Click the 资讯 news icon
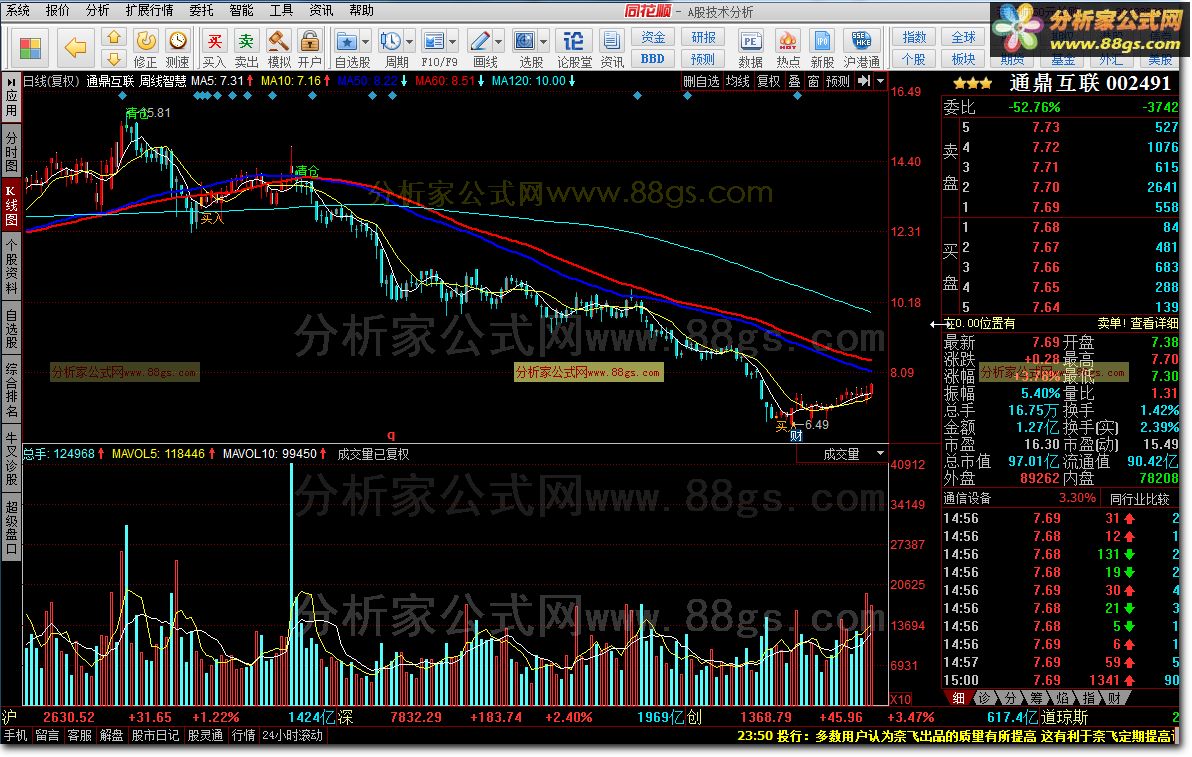The width and height of the screenshot is (1192, 757). pyautogui.click(x=611, y=41)
